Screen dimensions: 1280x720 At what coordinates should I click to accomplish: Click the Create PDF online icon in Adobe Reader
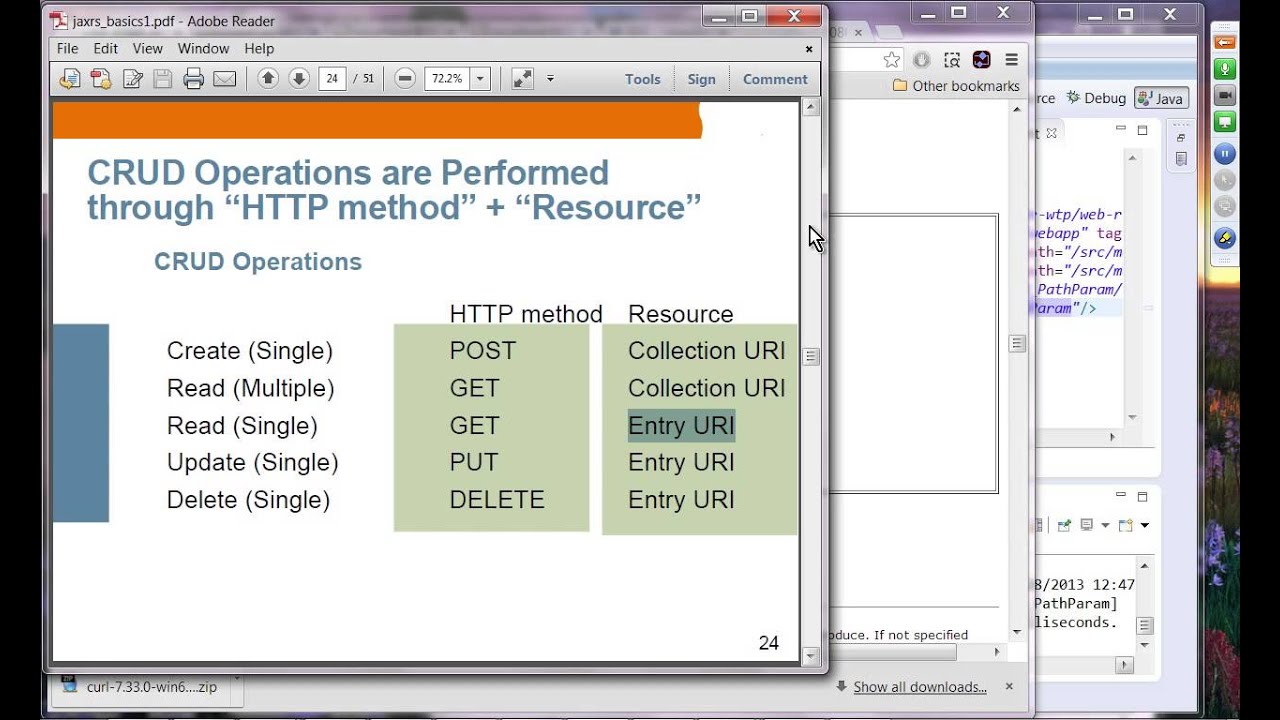tap(69, 79)
